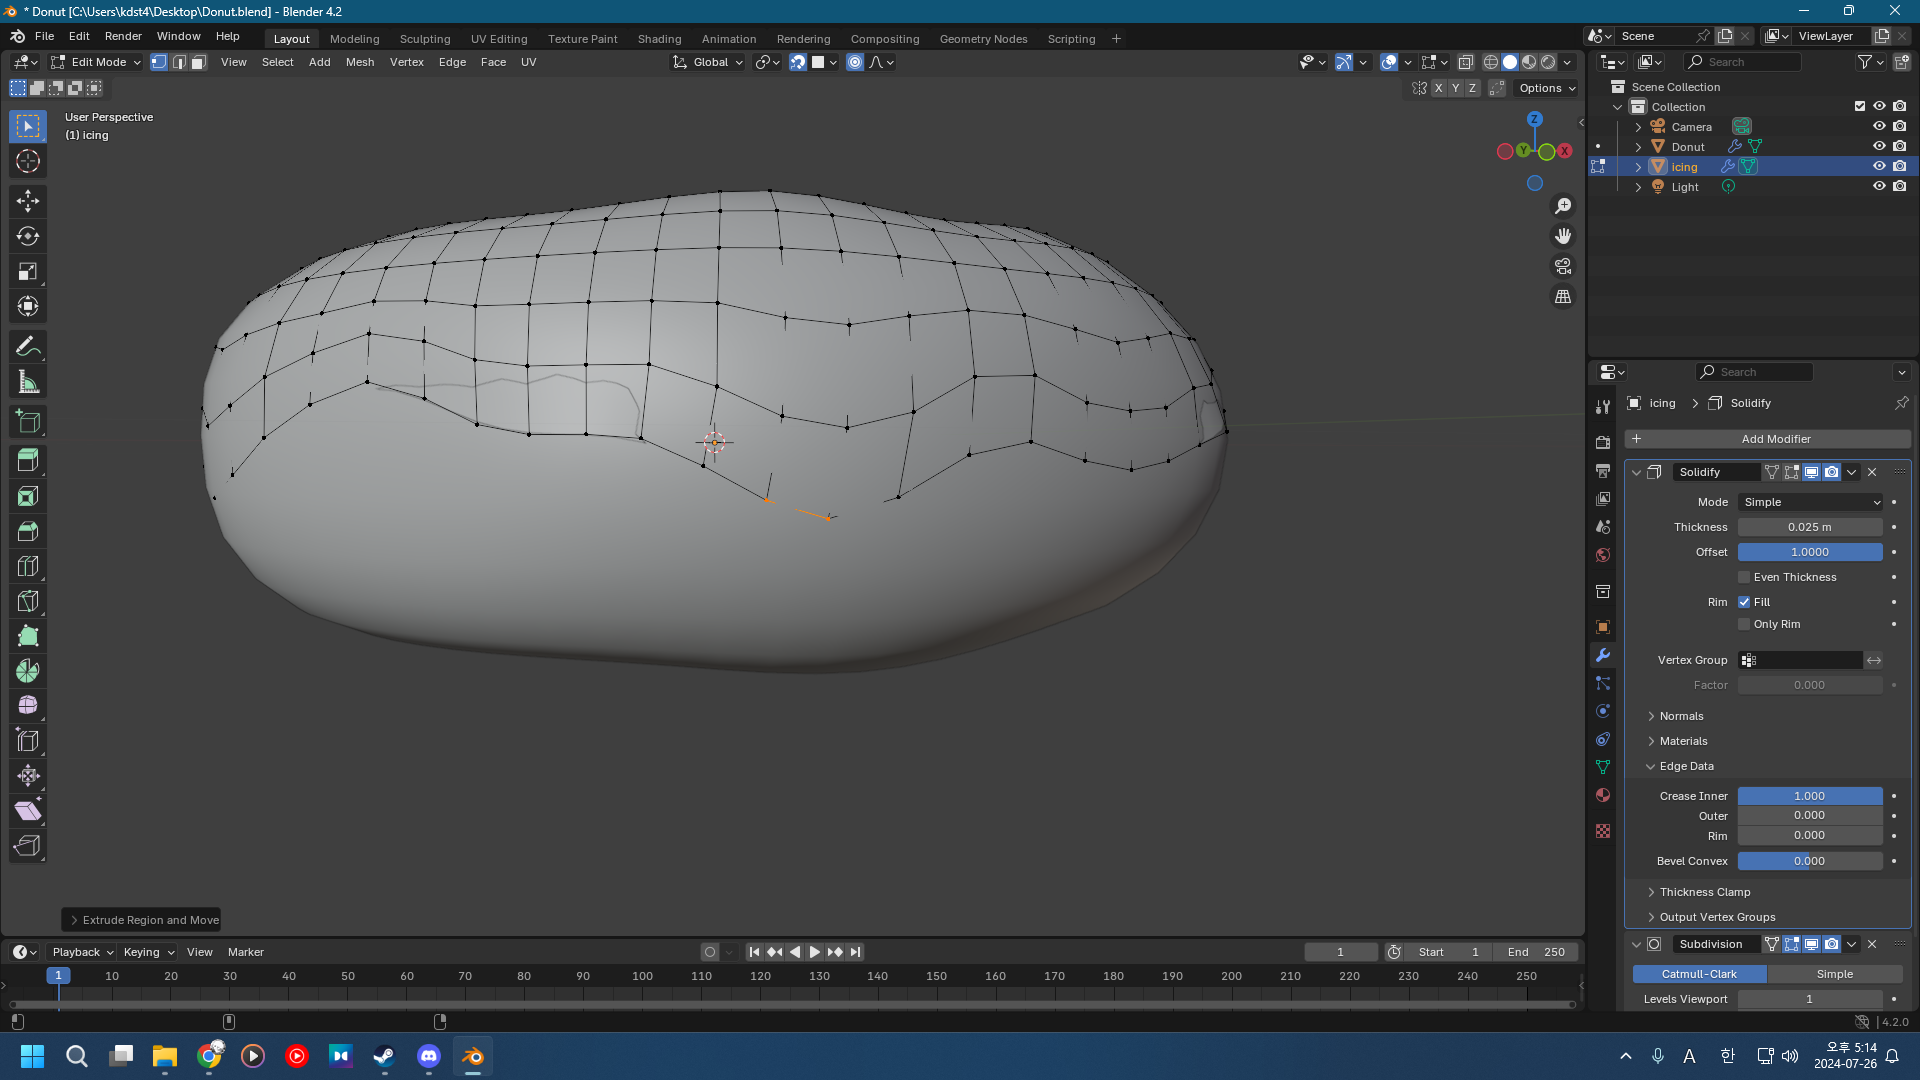Image resolution: width=1920 pixels, height=1080 pixels.
Task: Pick the Loop Cut tool
Action: pyautogui.click(x=28, y=566)
